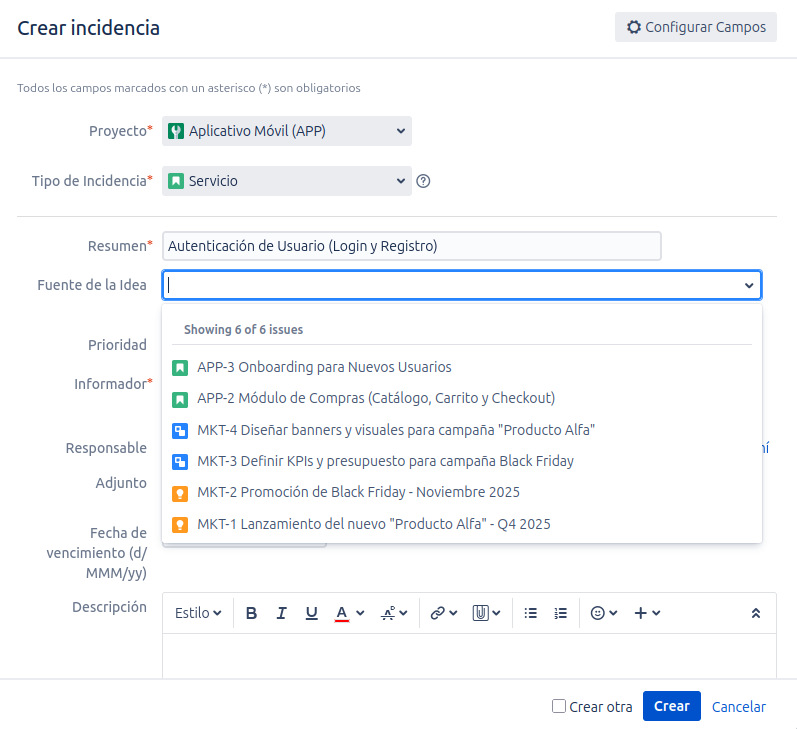
Task: Enable the Crear otra checkbox
Action: (x=559, y=706)
